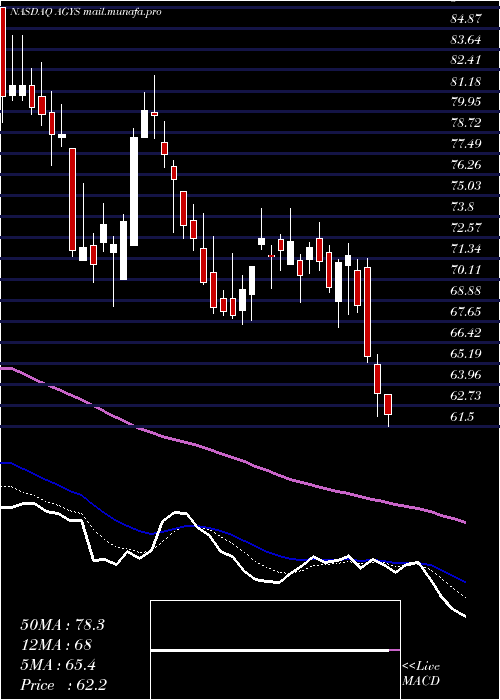The height and width of the screenshot is (700, 500).
Task: Click the 66.42 price axis label
Action: [x=466, y=332]
